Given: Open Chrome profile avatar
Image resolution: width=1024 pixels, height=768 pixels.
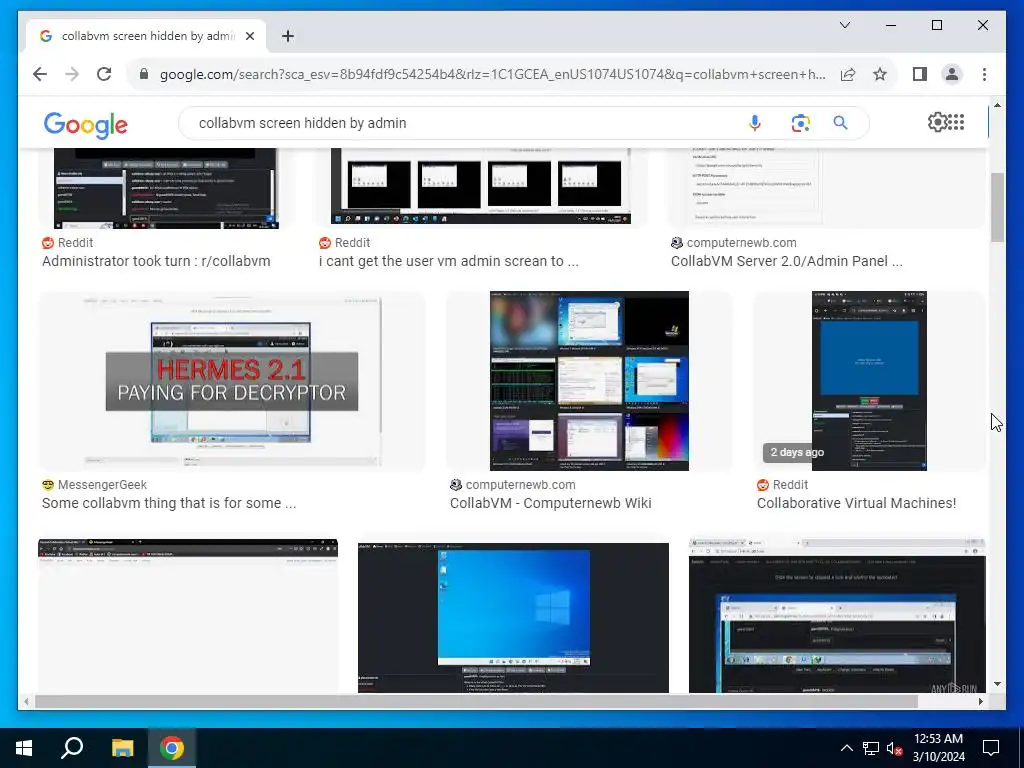Looking at the screenshot, I should (952, 74).
